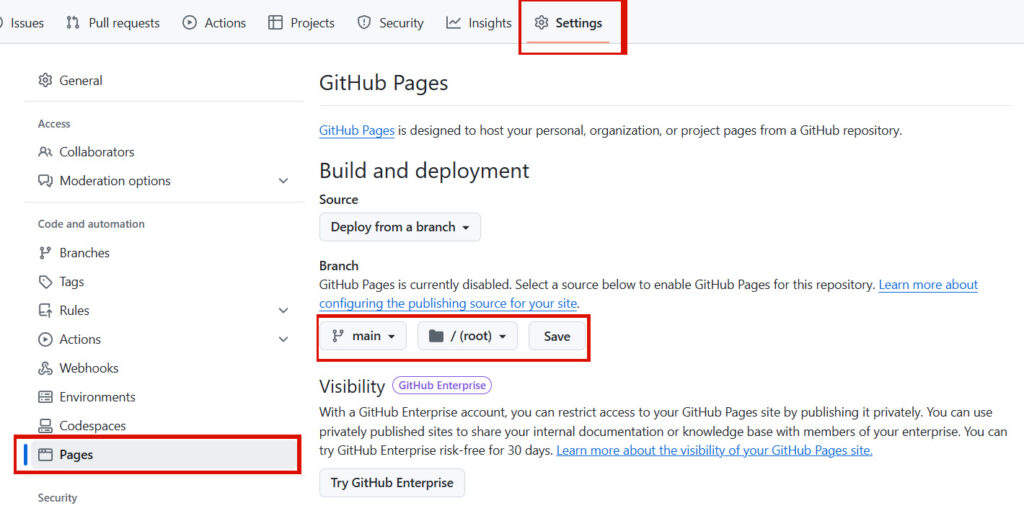Screen dimensions: 1024x516
Task: Open the GitHub Pages documentation link
Action: [356, 130]
